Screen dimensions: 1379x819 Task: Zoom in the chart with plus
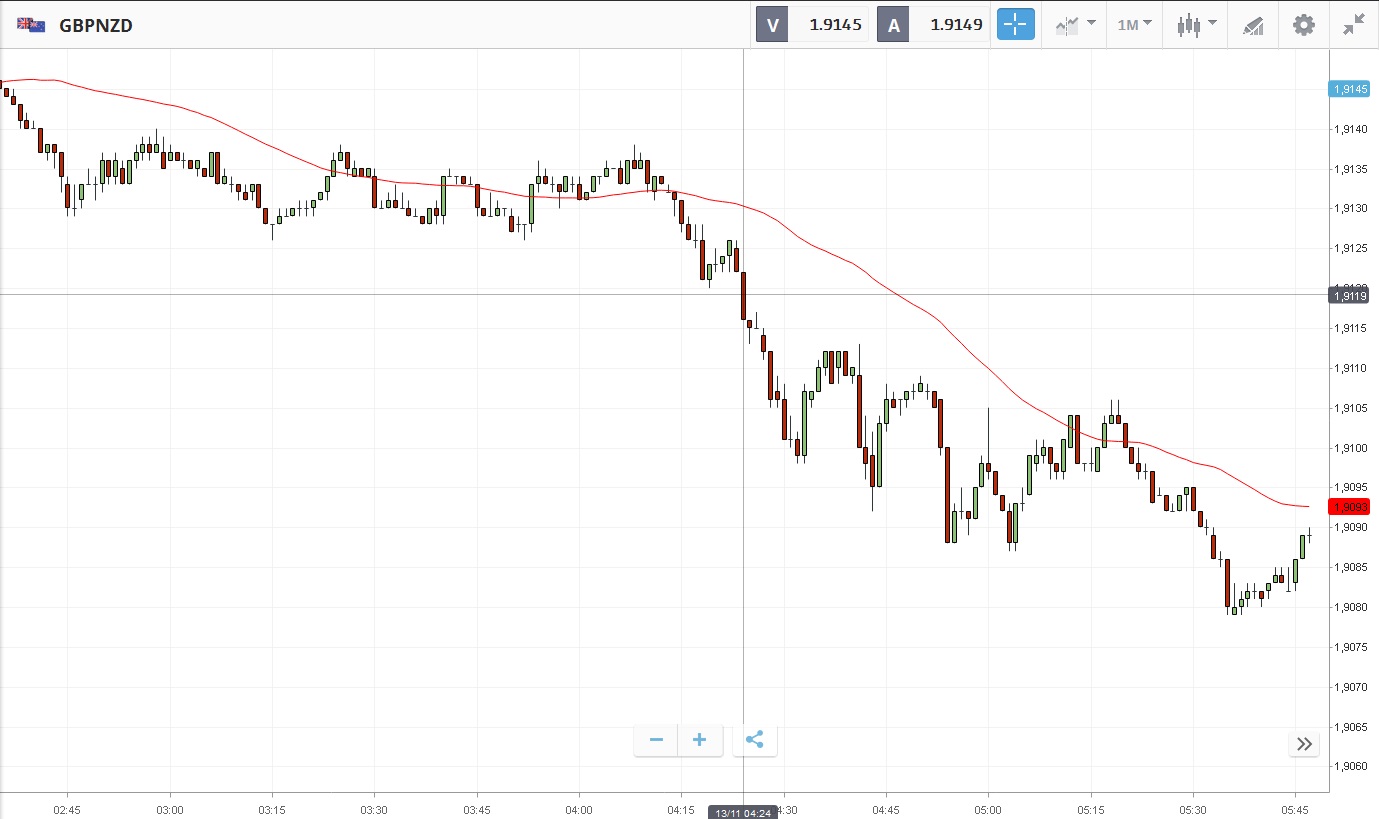[700, 740]
